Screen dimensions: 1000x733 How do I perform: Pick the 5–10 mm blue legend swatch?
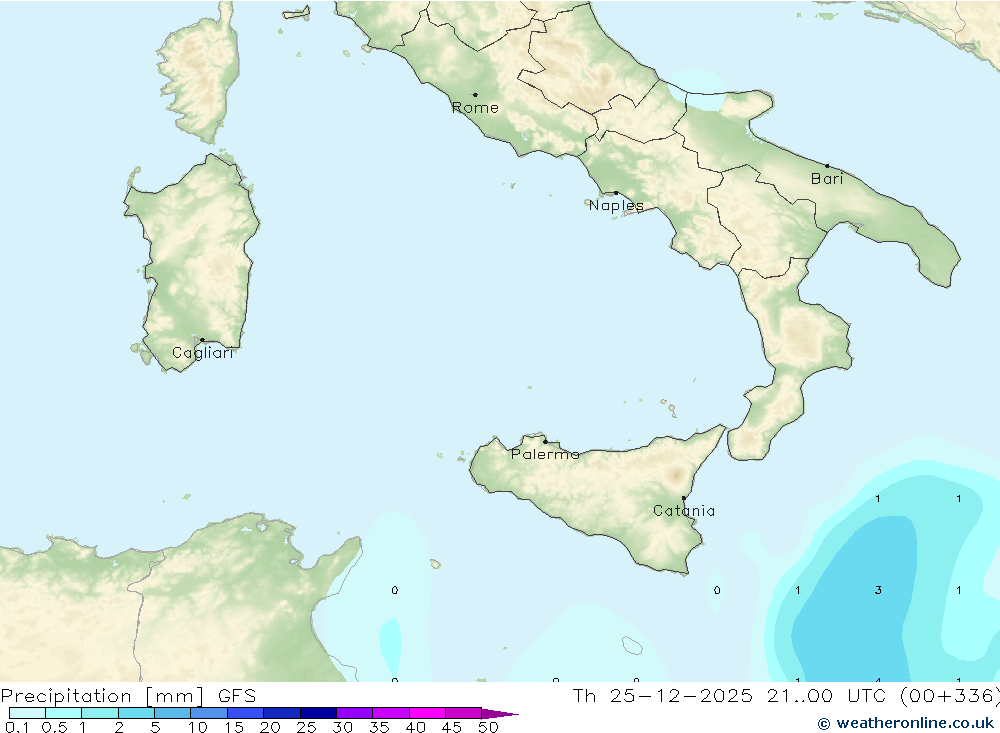173,713
